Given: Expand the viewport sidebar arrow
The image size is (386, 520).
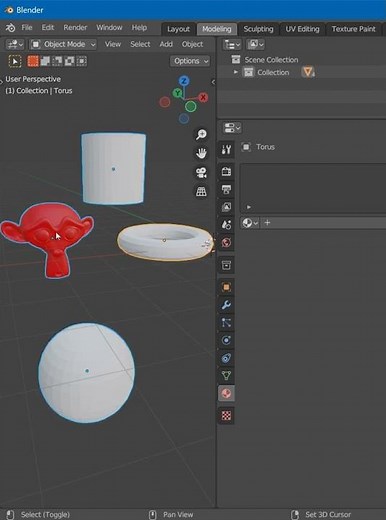Looking at the screenshot, I should point(213,82).
